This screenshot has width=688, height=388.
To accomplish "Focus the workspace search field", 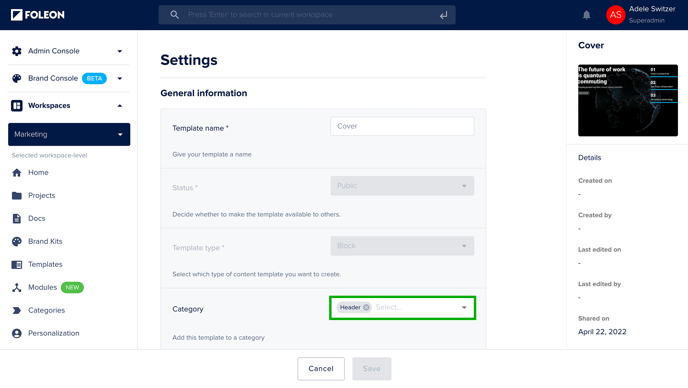I will coord(307,15).
